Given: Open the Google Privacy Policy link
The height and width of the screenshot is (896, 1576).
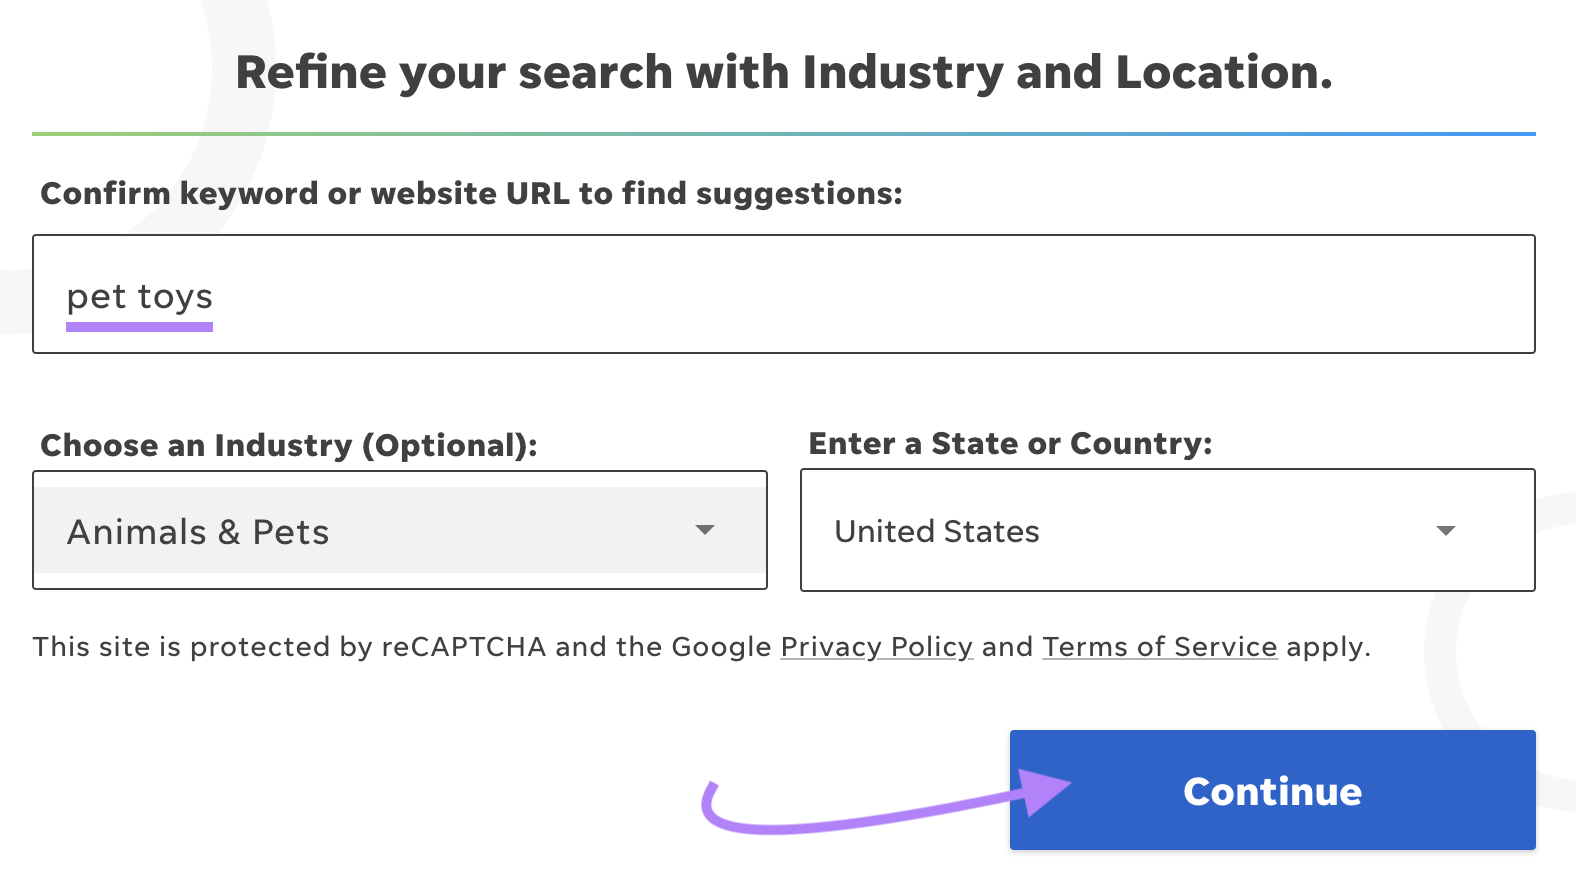Looking at the screenshot, I should (x=877, y=648).
